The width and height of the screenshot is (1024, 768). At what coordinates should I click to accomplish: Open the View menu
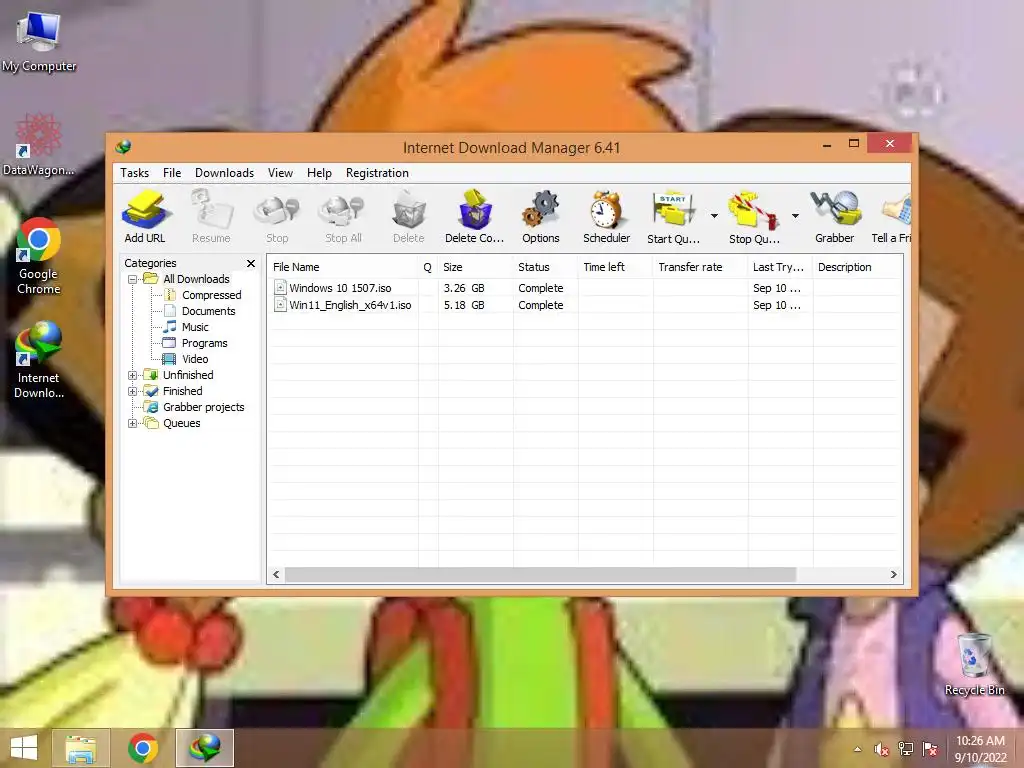point(280,173)
